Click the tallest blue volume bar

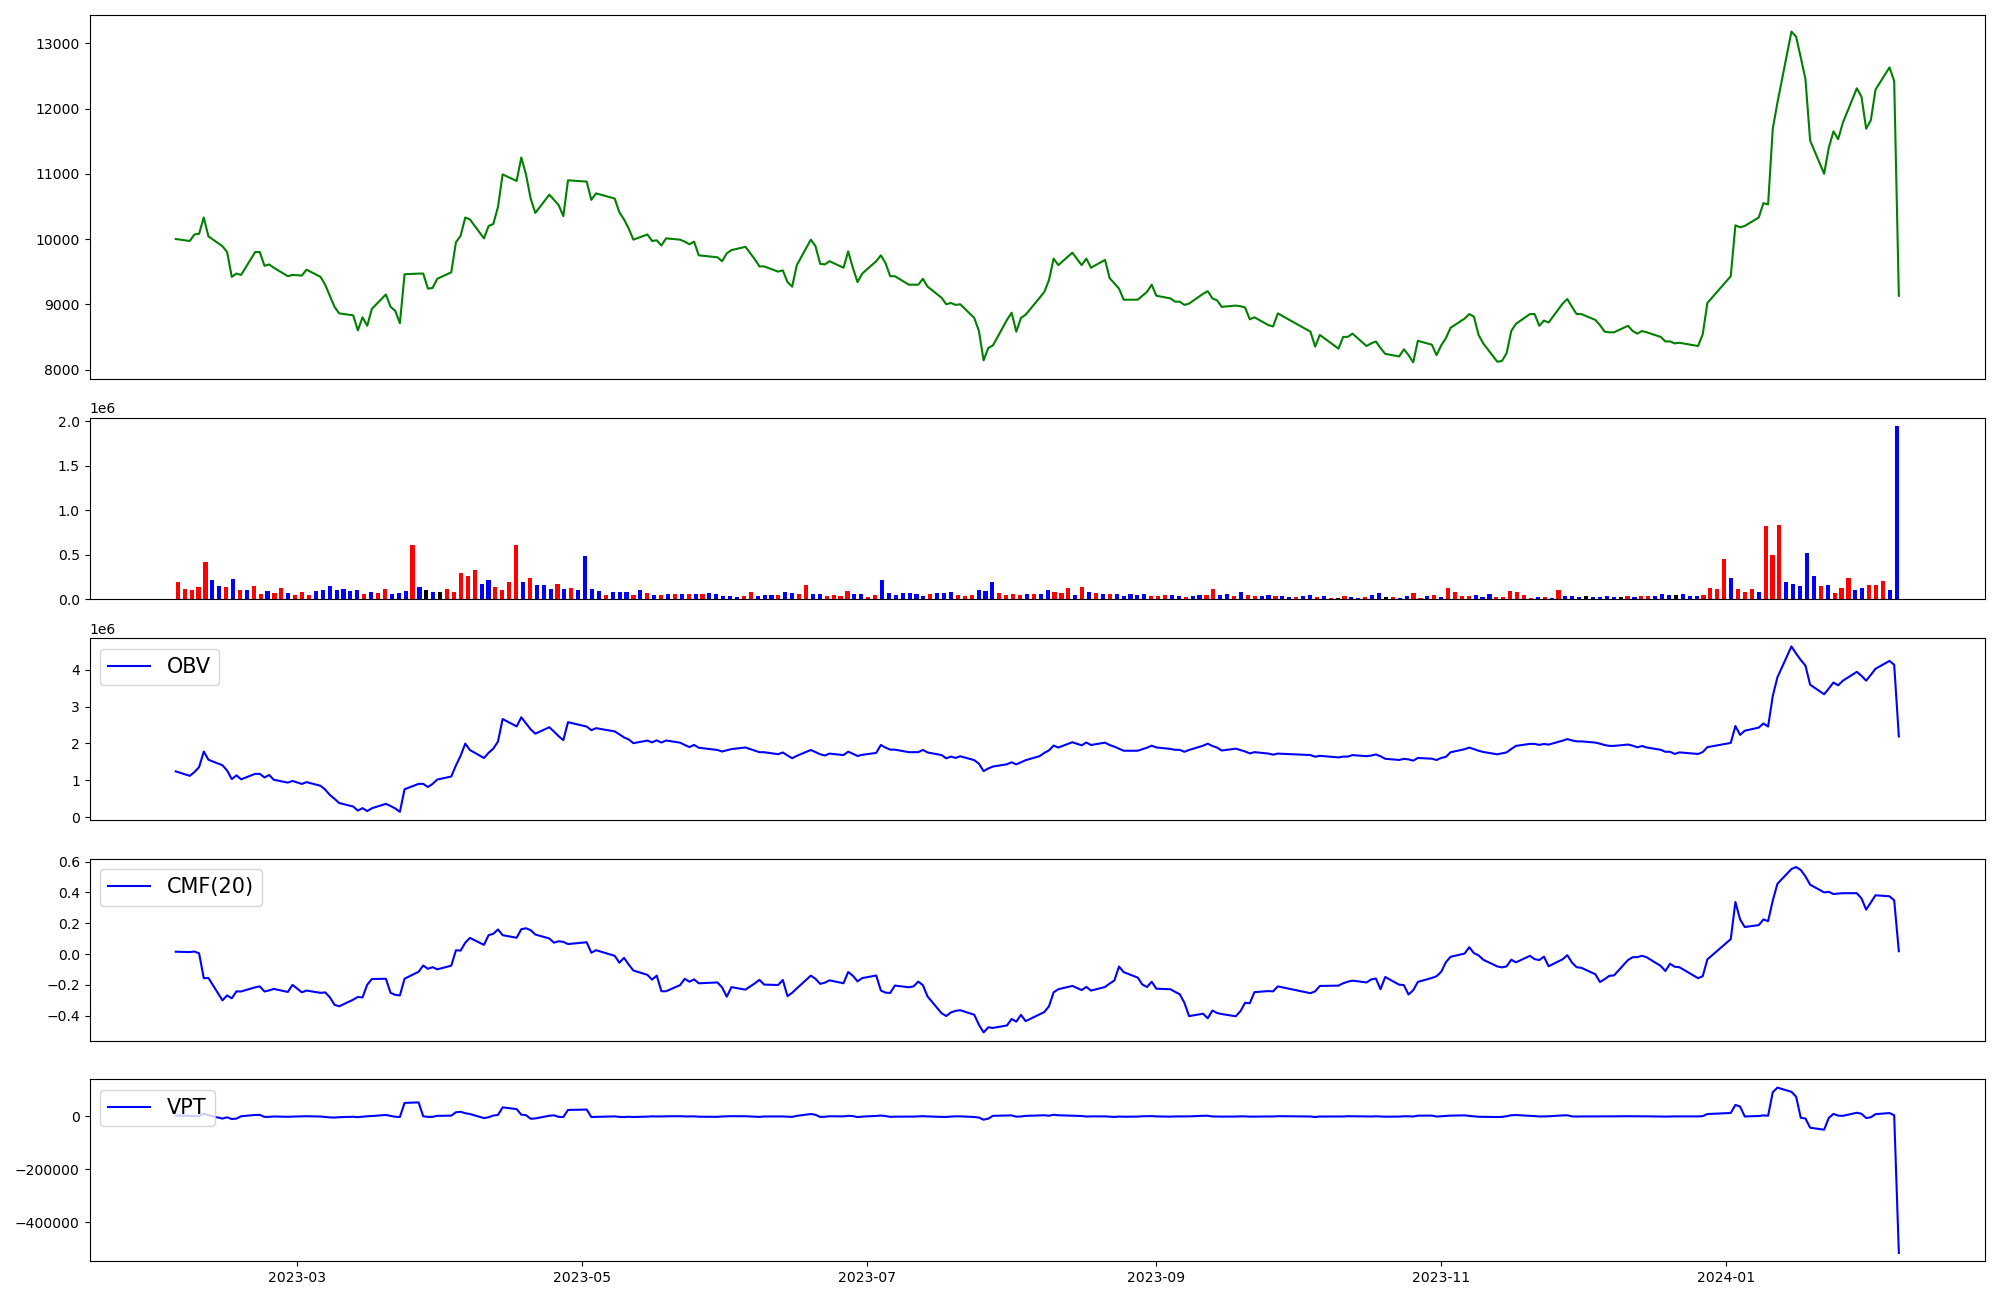[1896, 512]
